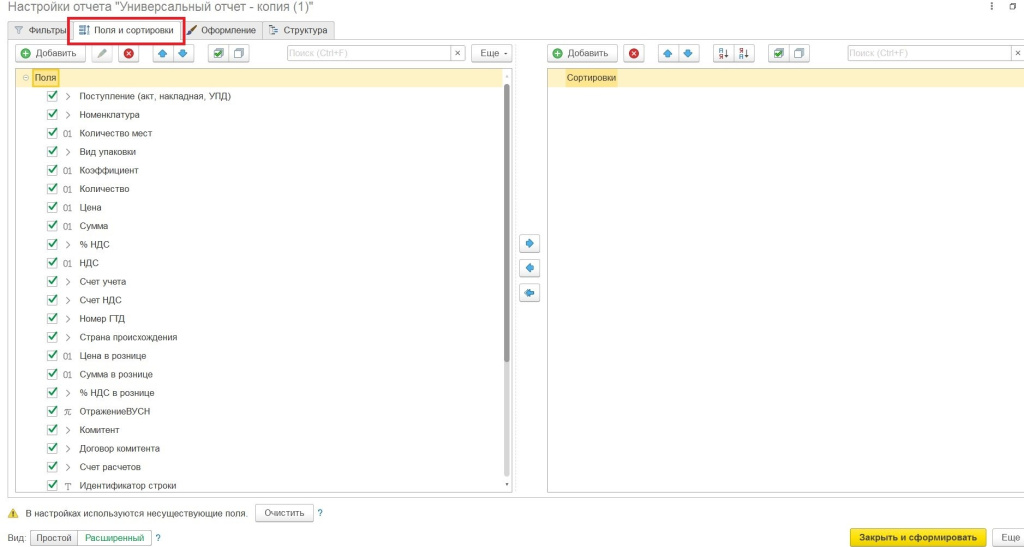Viewport: 1024px width, 547px height.
Task: Open the Еще dropdown in fields toolbar
Action: coord(491,53)
